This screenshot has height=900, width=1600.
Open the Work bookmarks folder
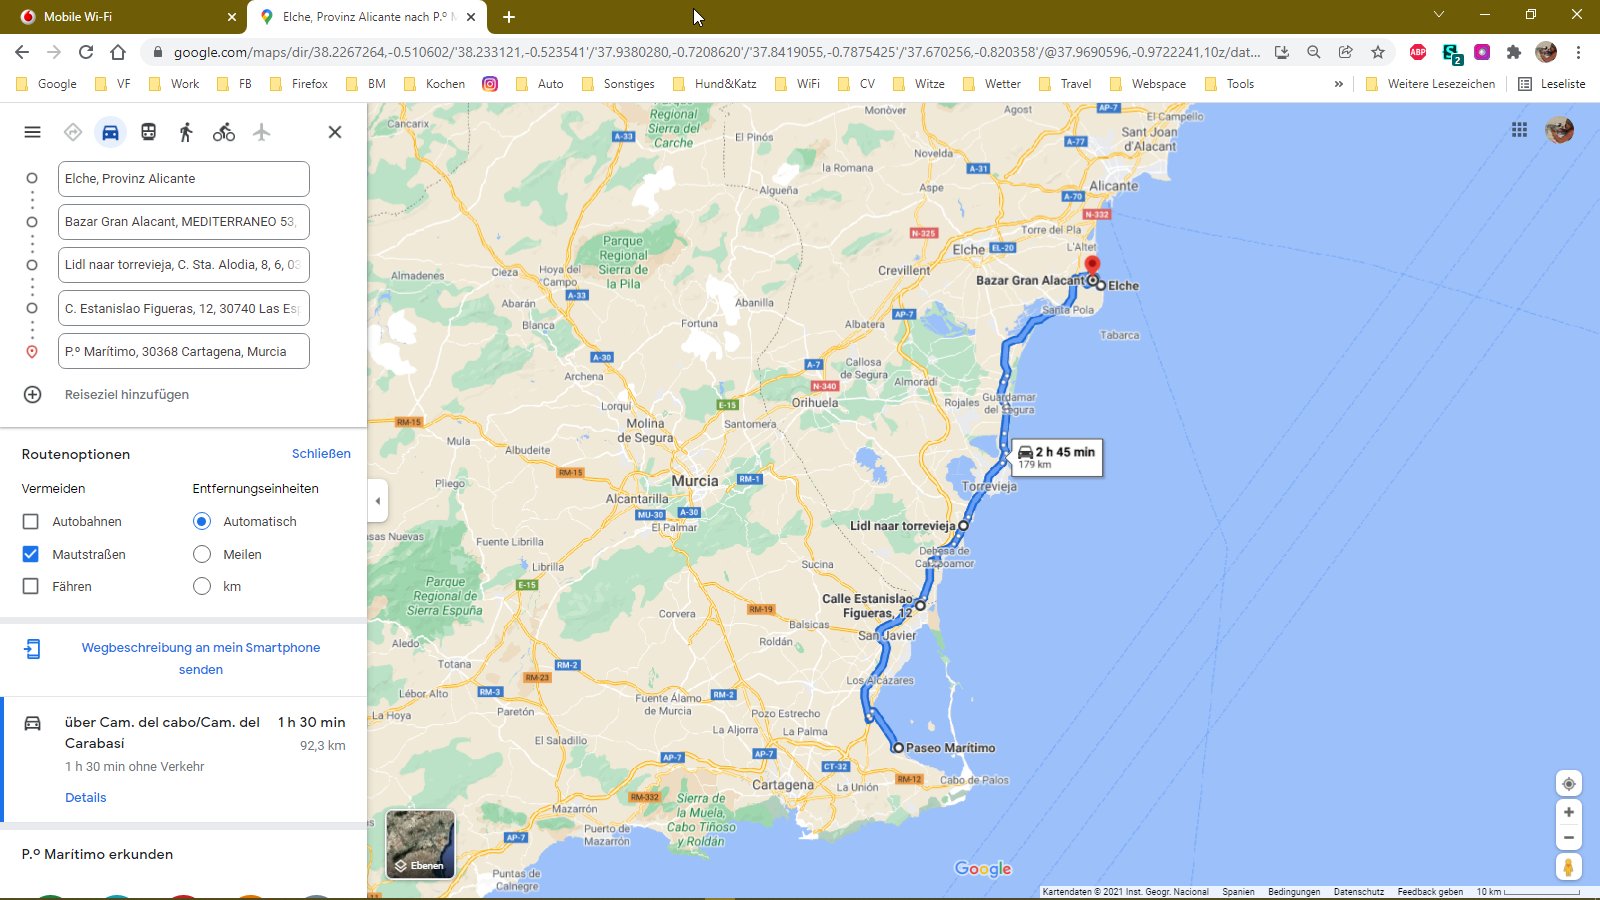174,84
